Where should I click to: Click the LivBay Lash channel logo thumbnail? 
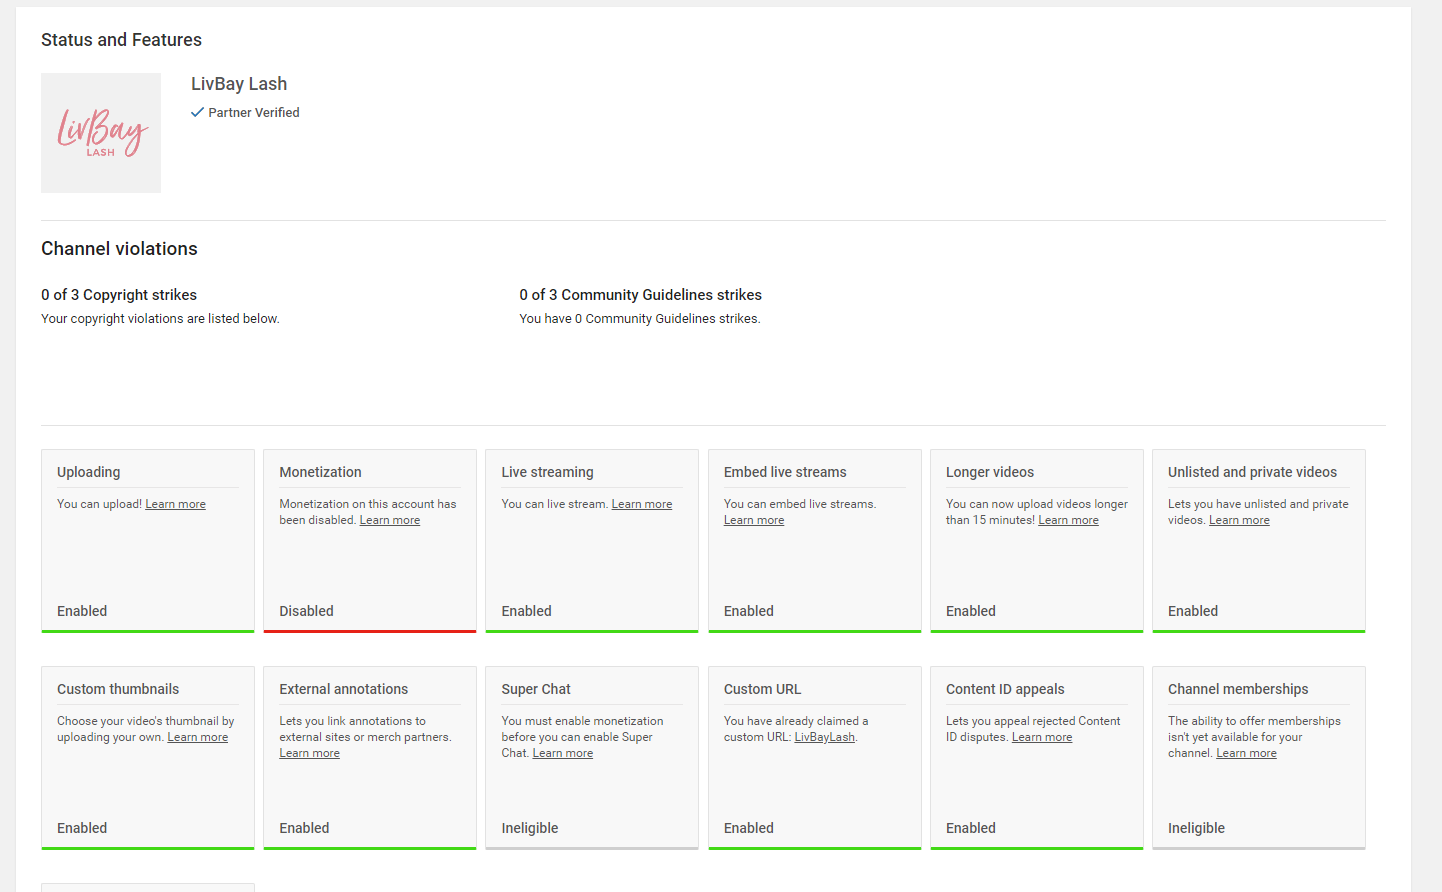[x=101, y=133]
